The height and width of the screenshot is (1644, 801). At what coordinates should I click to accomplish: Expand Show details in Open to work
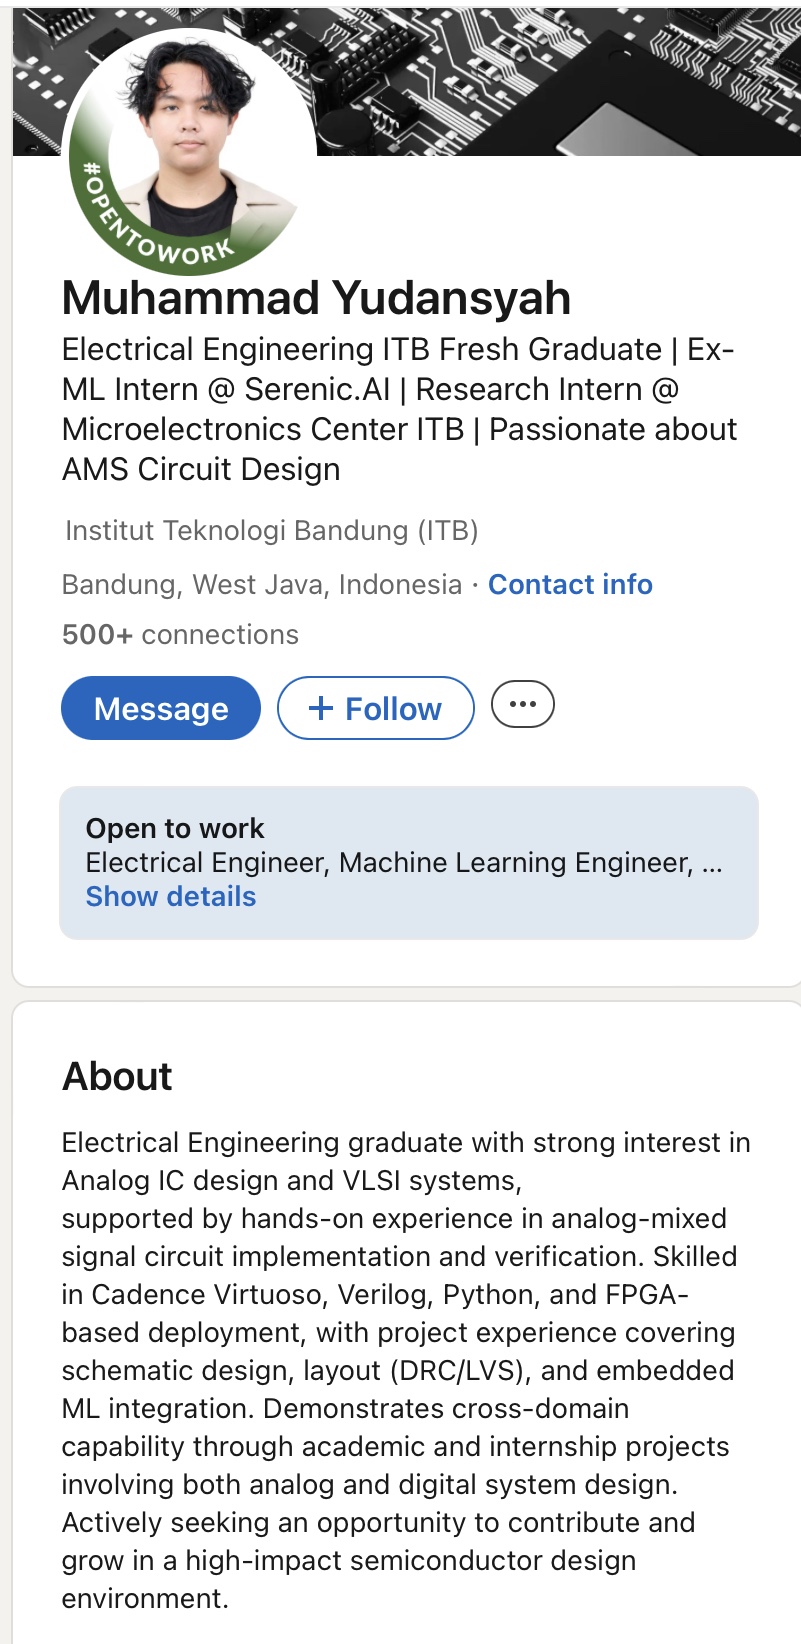click(x=171, y=896)
